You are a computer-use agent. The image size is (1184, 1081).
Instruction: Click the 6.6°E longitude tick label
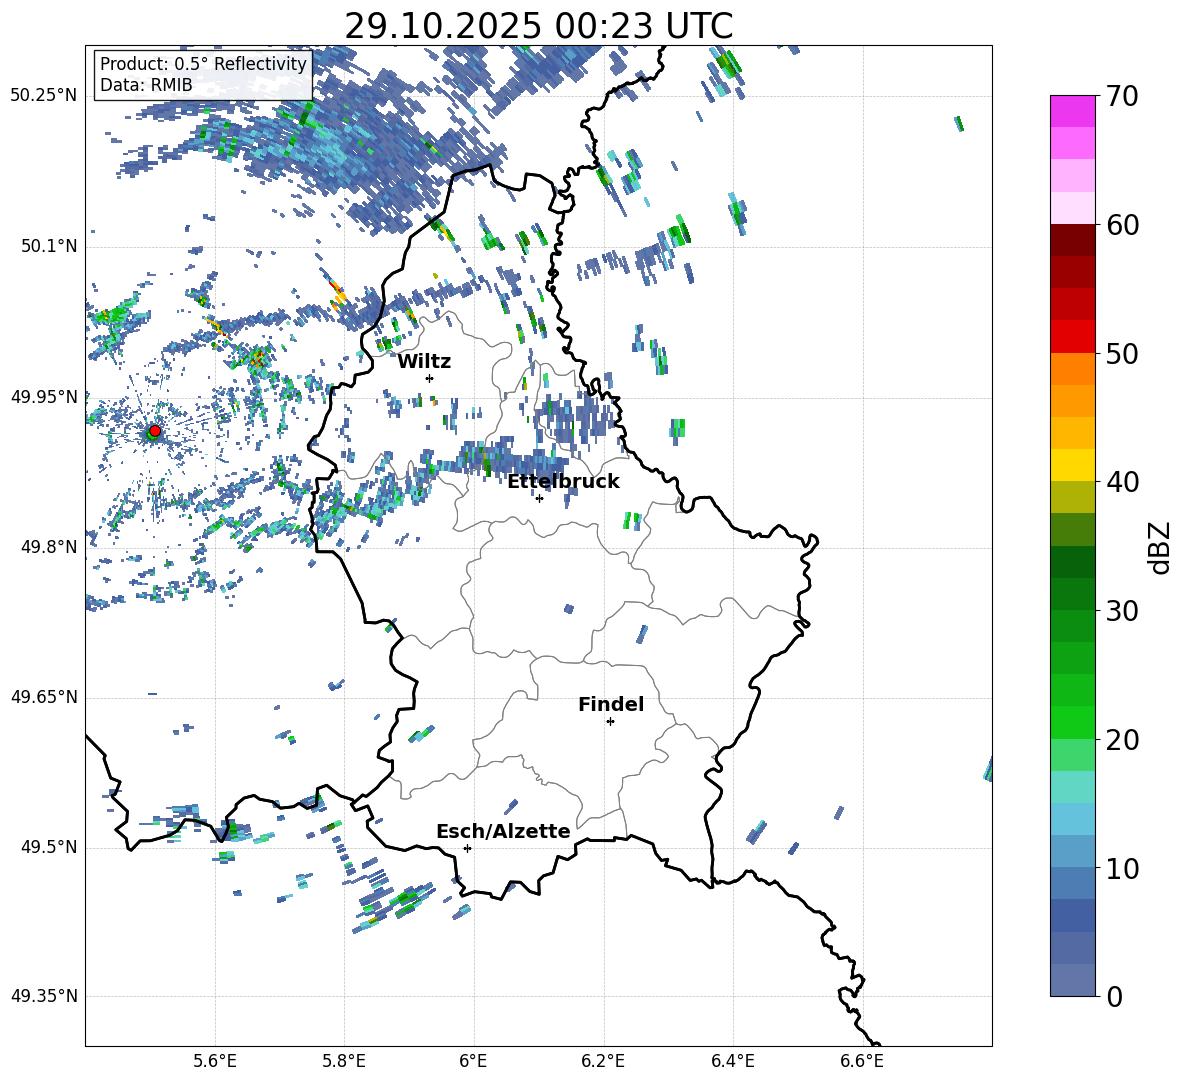tap(862, 1061)
